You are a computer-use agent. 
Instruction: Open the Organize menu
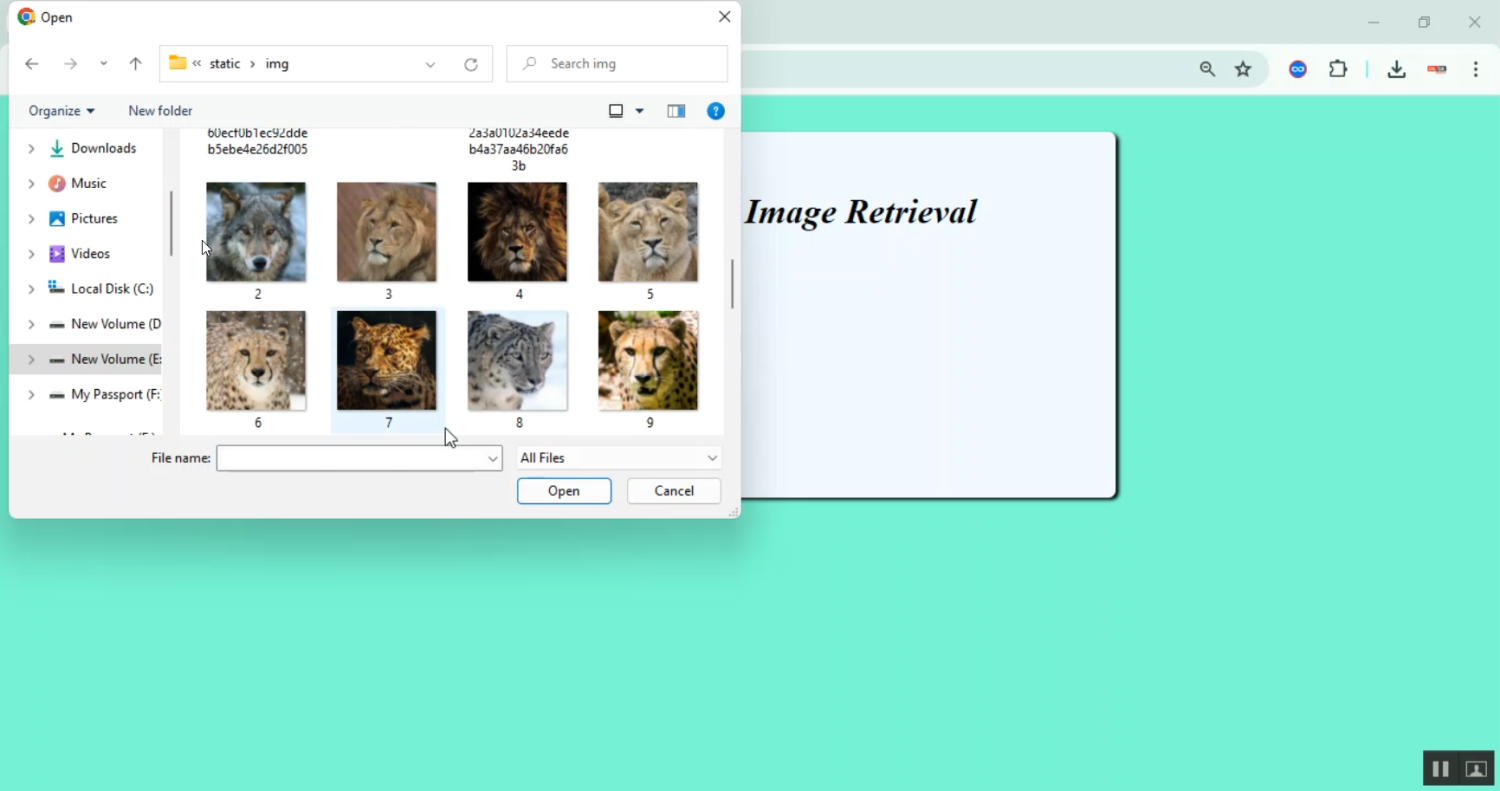click(x=61, y=111)
